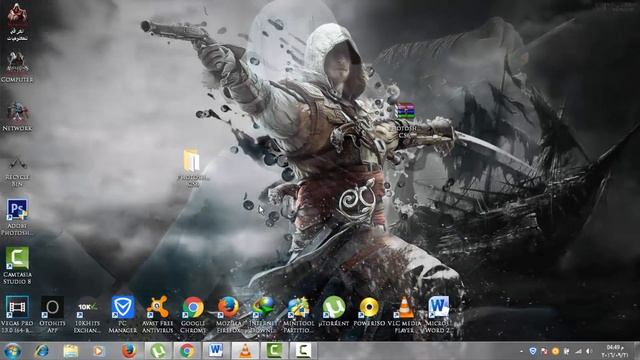The height and width of the screenshot is (360, 640).
Task: Open the Internet Download Manager desktop shortcut
Action: 263,314
